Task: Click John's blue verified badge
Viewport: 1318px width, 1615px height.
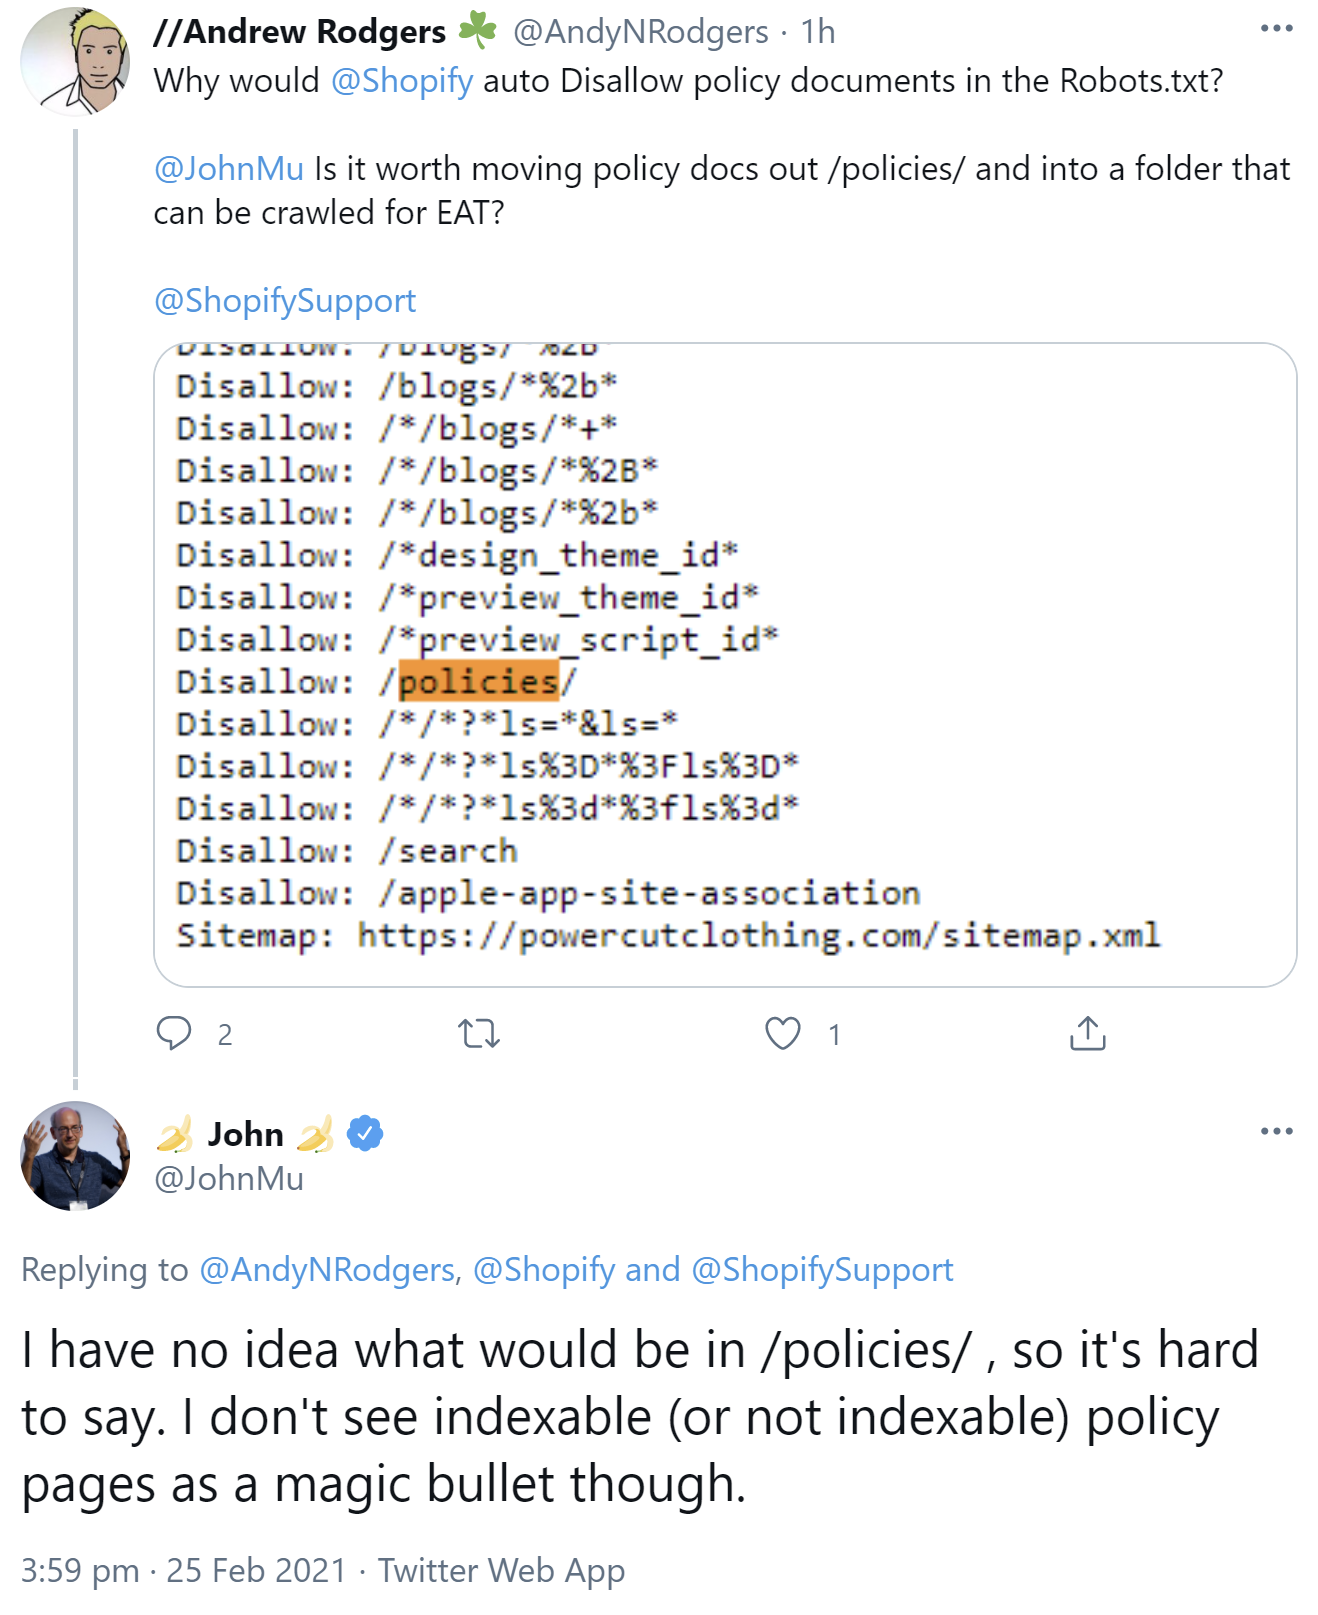Action: coord(365,1133)
